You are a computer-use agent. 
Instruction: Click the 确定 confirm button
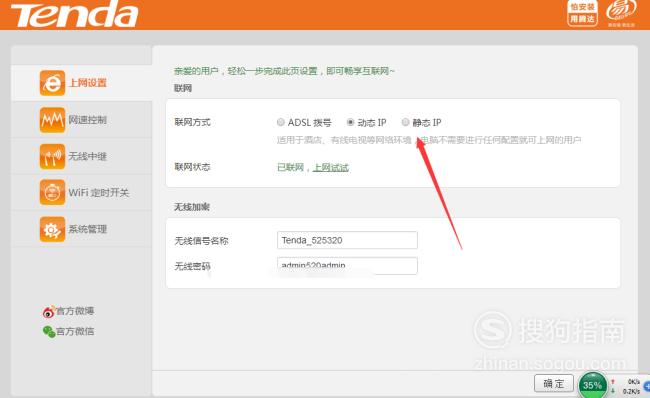(x=554, y=384)
